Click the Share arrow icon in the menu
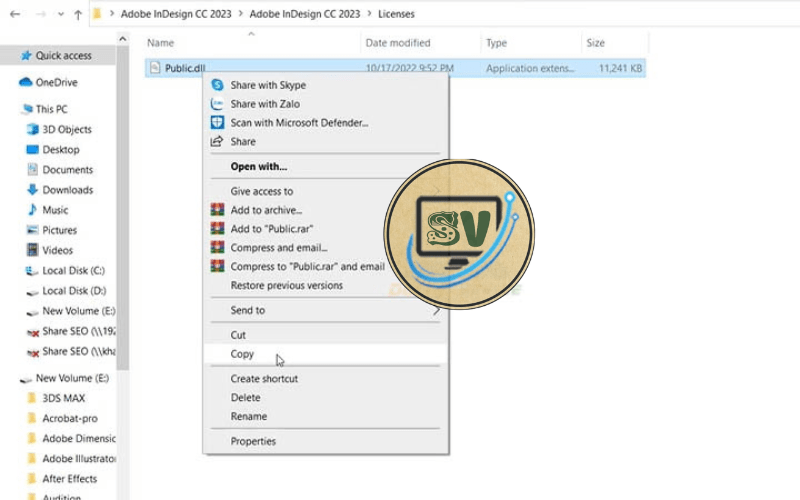800x500 pixels. [217, 141]
